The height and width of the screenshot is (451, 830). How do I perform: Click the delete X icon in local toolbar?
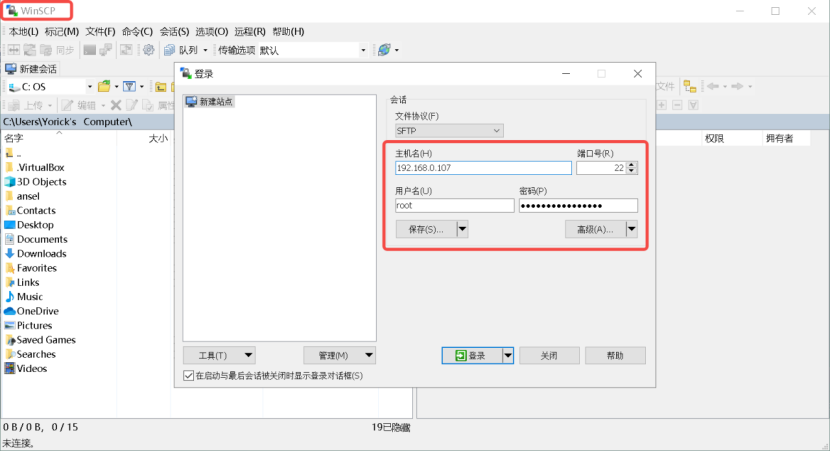(x=116, y=105)
